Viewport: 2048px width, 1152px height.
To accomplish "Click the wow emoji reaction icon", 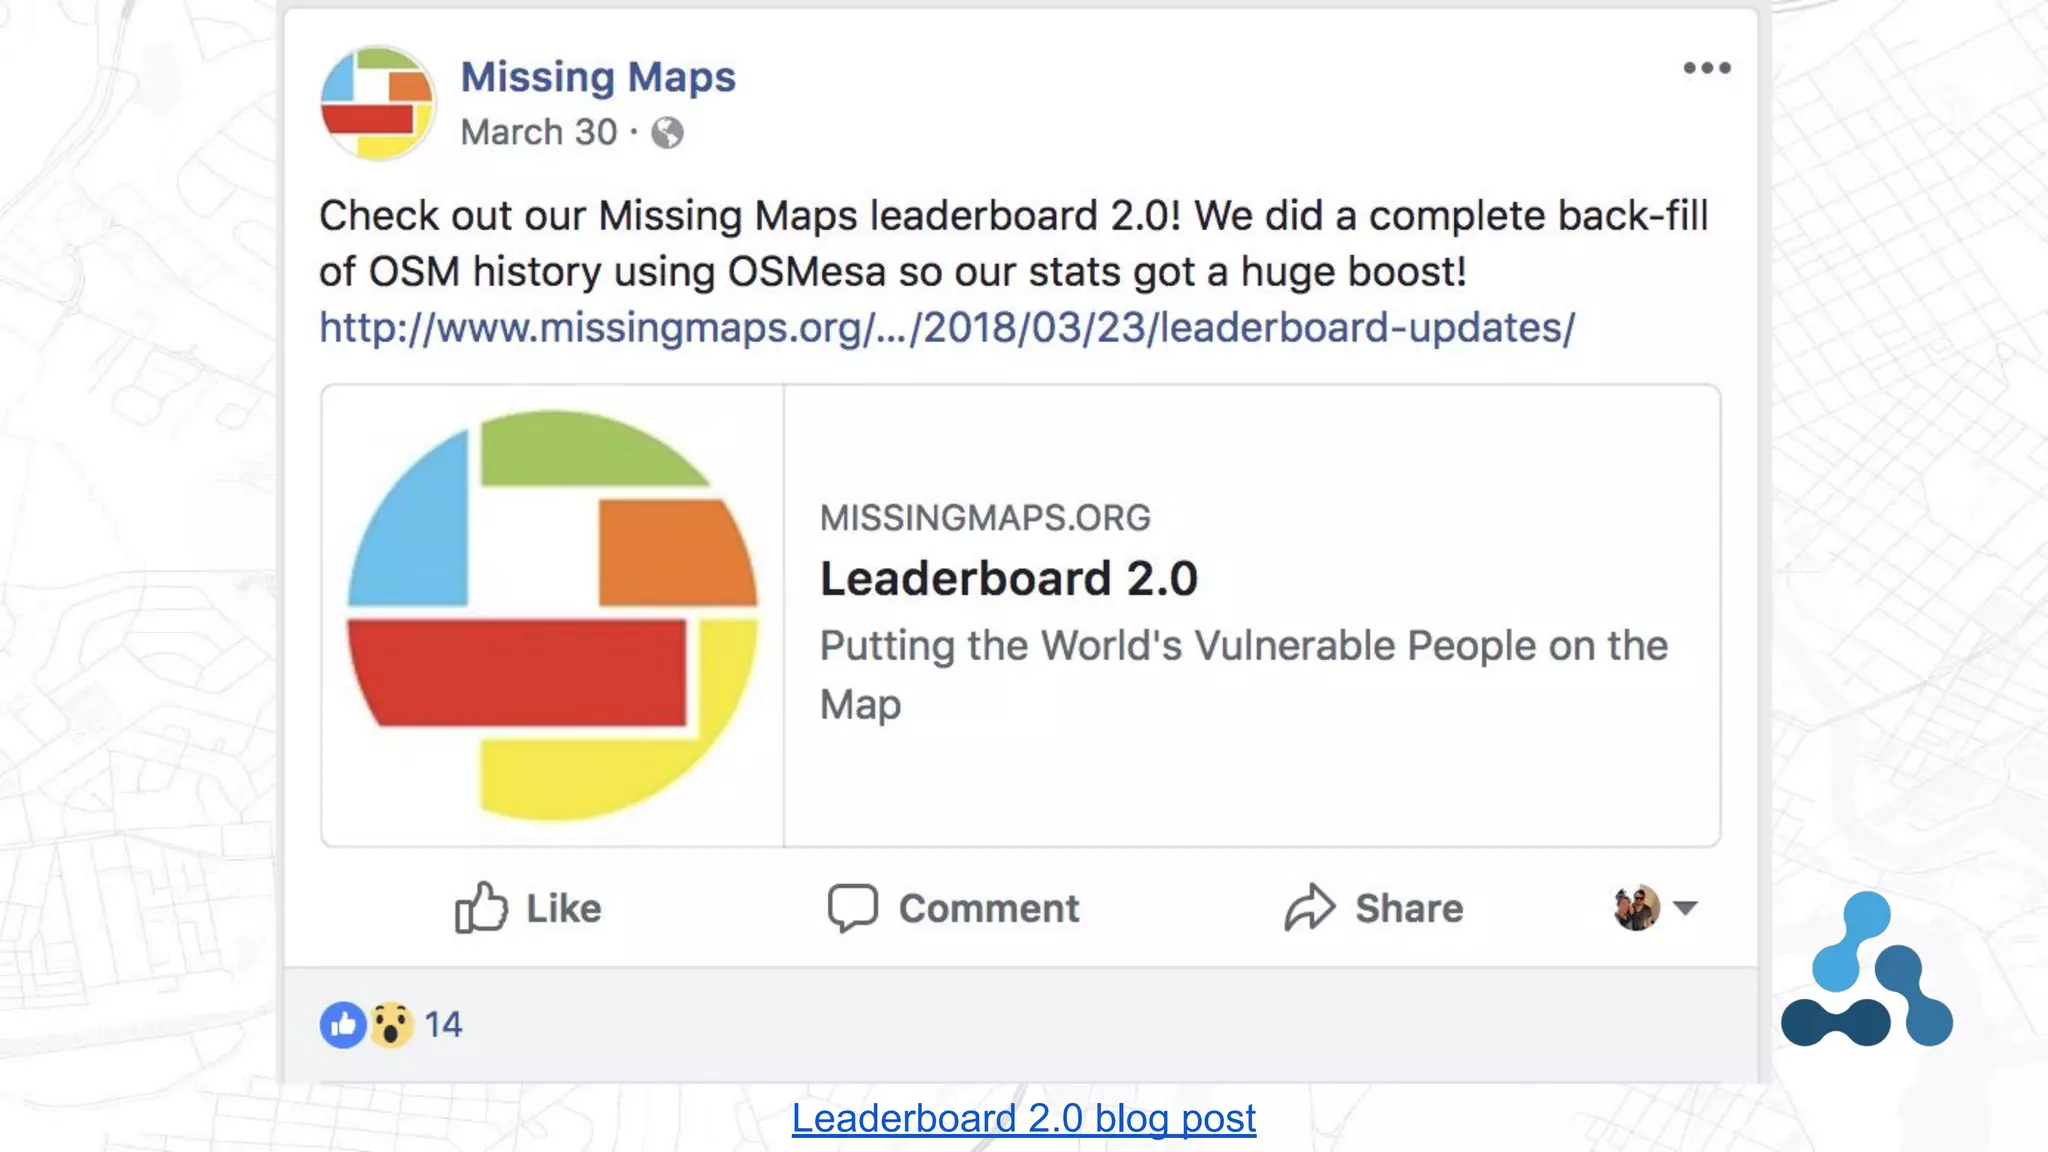I will pos(391,1025).
